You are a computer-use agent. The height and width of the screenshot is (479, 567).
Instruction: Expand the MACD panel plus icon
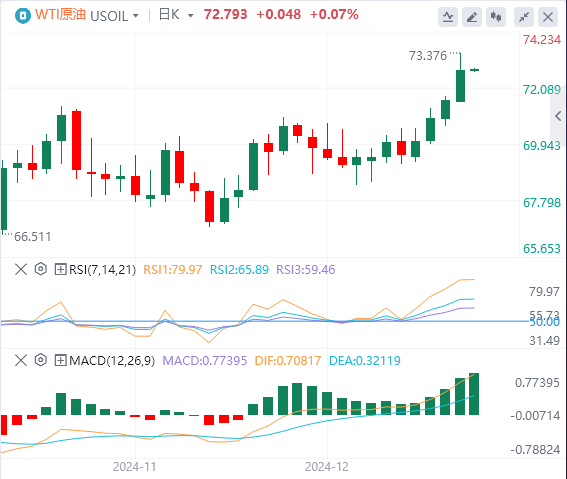tap(60, 360)
